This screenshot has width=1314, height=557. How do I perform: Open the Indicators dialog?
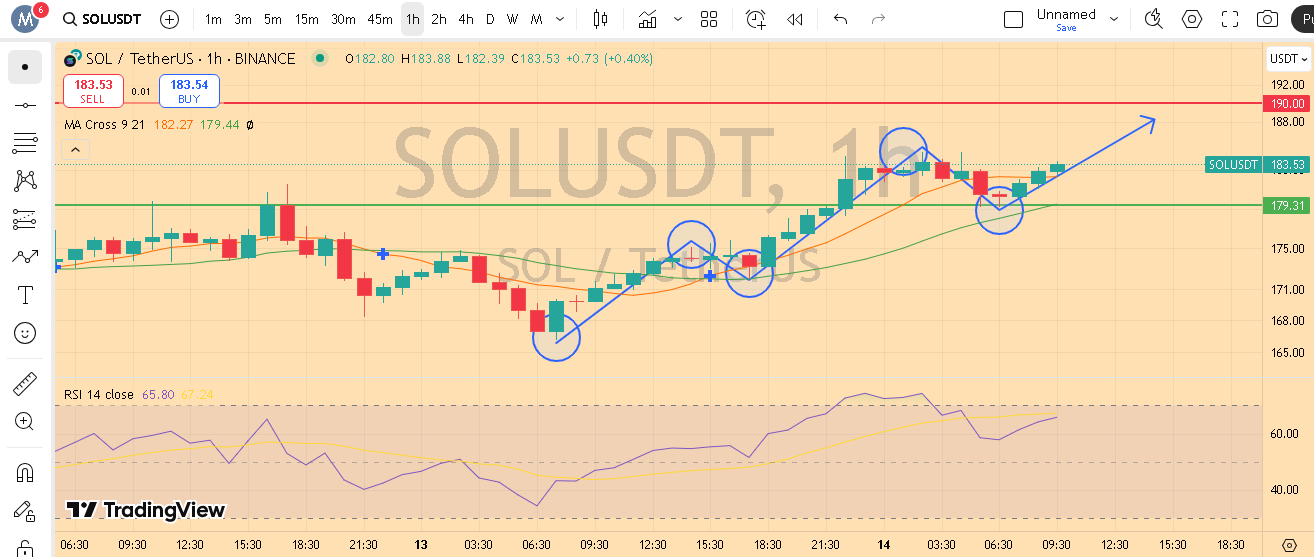point(648,19)
